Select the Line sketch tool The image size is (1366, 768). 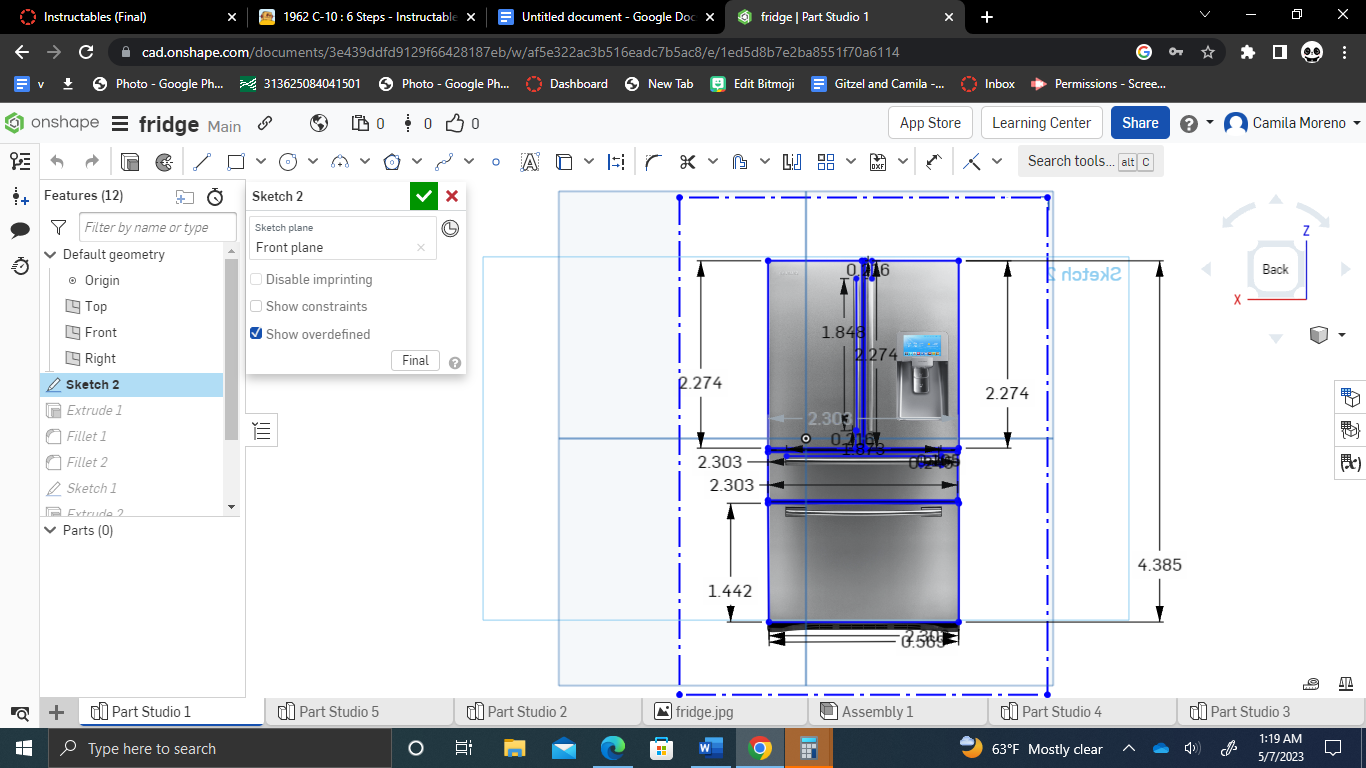(x=202, y=160)
